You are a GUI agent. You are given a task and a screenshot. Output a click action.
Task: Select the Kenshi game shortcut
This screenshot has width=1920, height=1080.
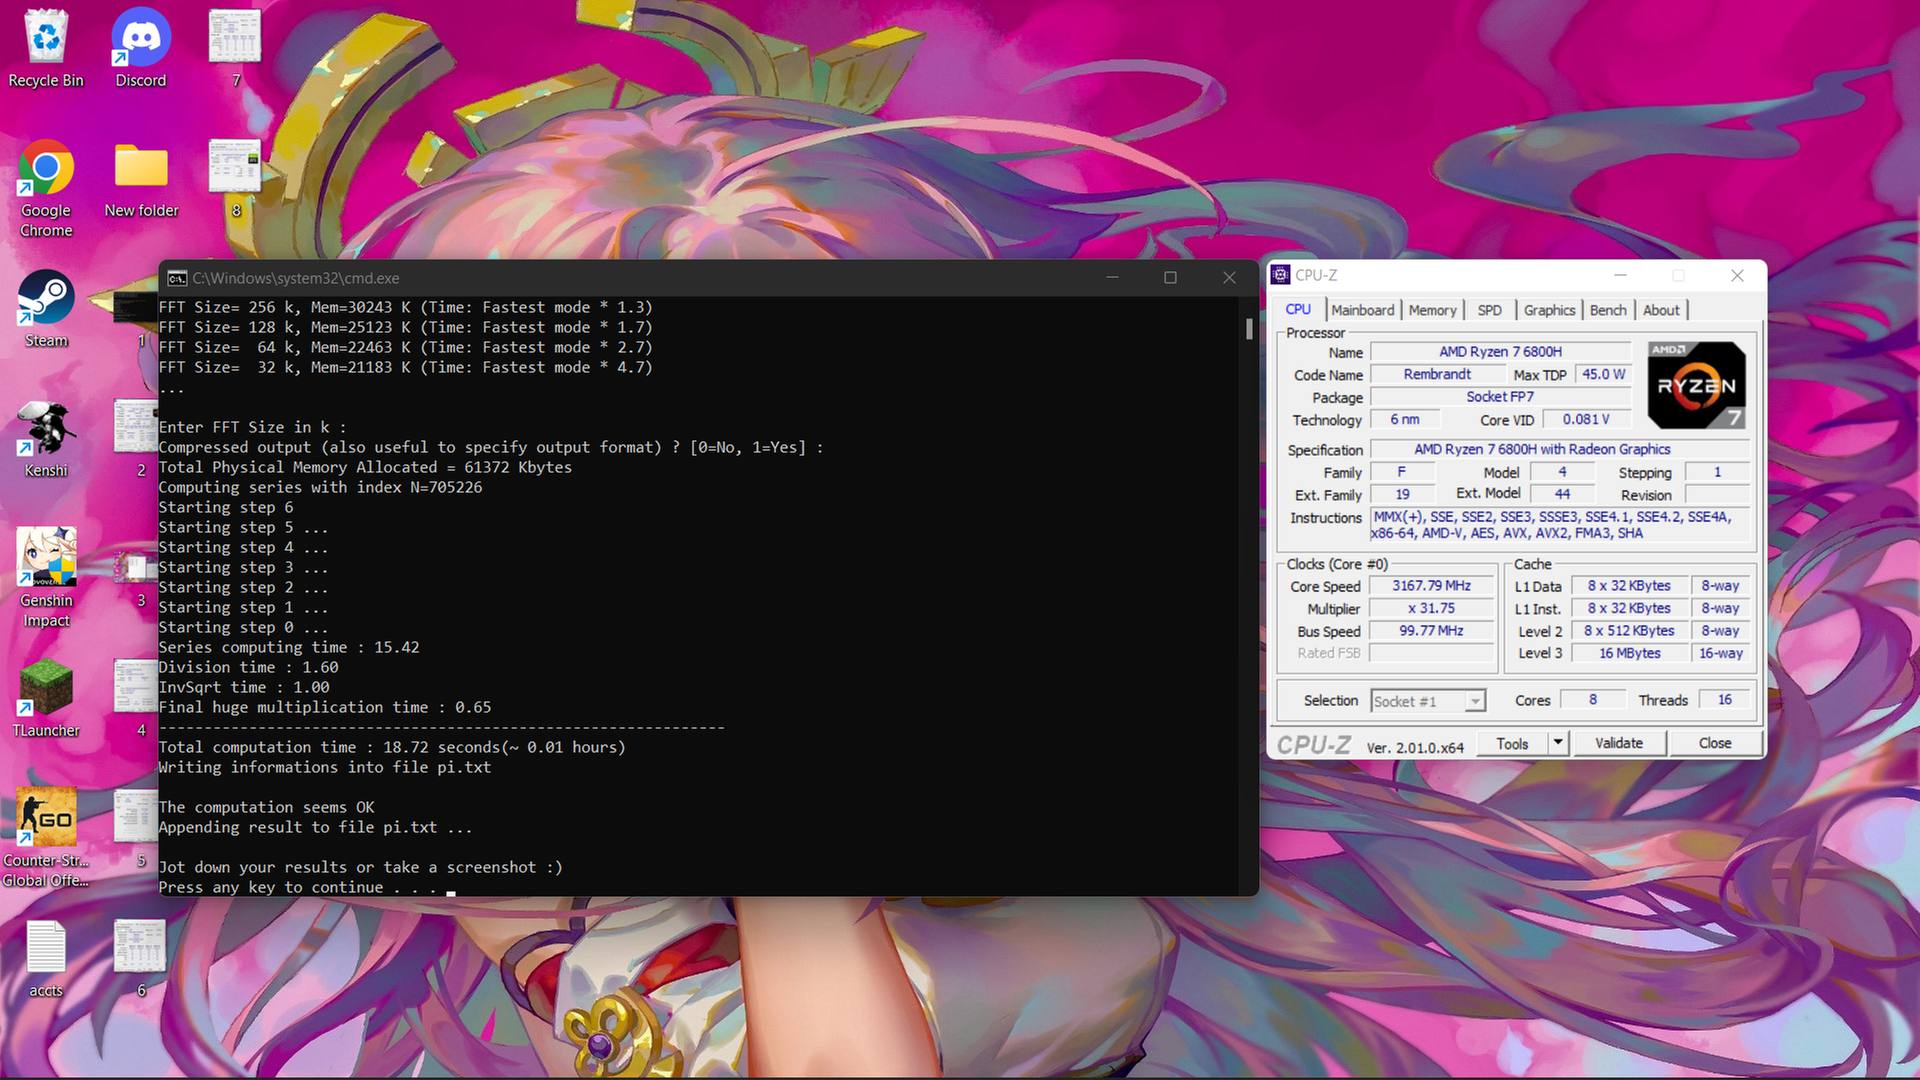(46, 440)
